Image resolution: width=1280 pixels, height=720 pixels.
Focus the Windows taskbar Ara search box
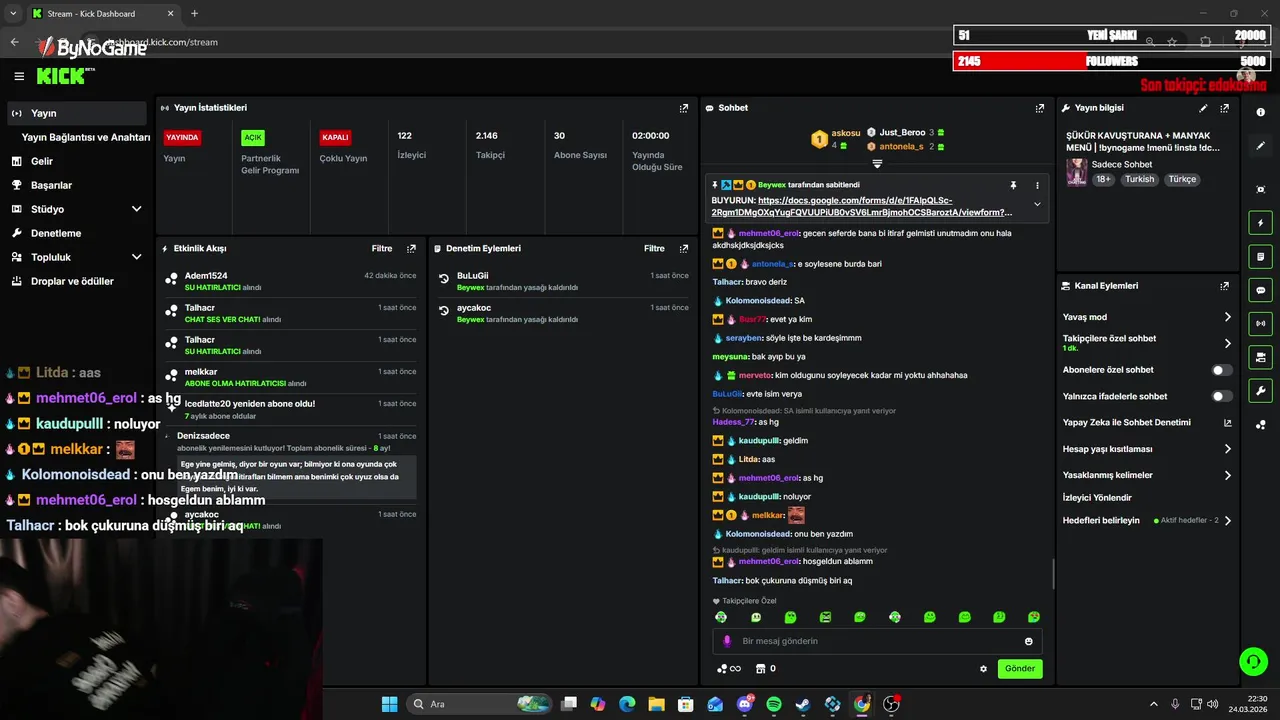point(480,704)
